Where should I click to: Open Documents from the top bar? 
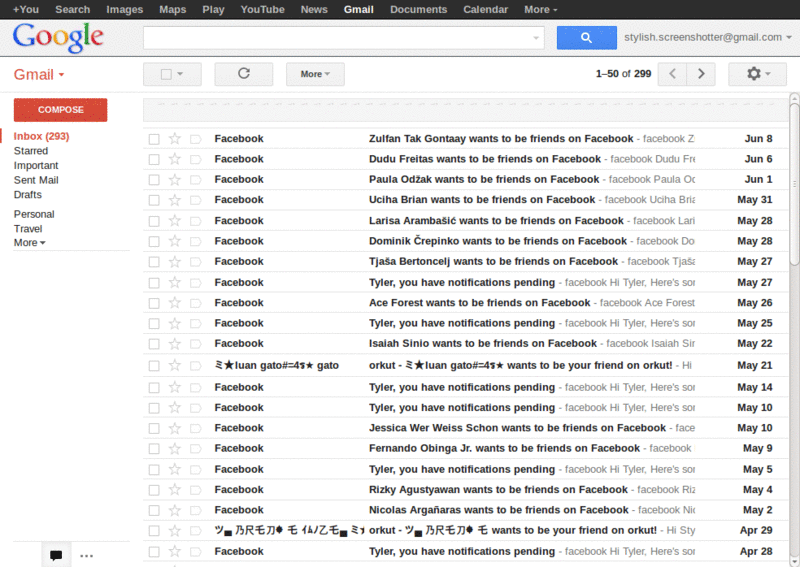click(418, 9)
